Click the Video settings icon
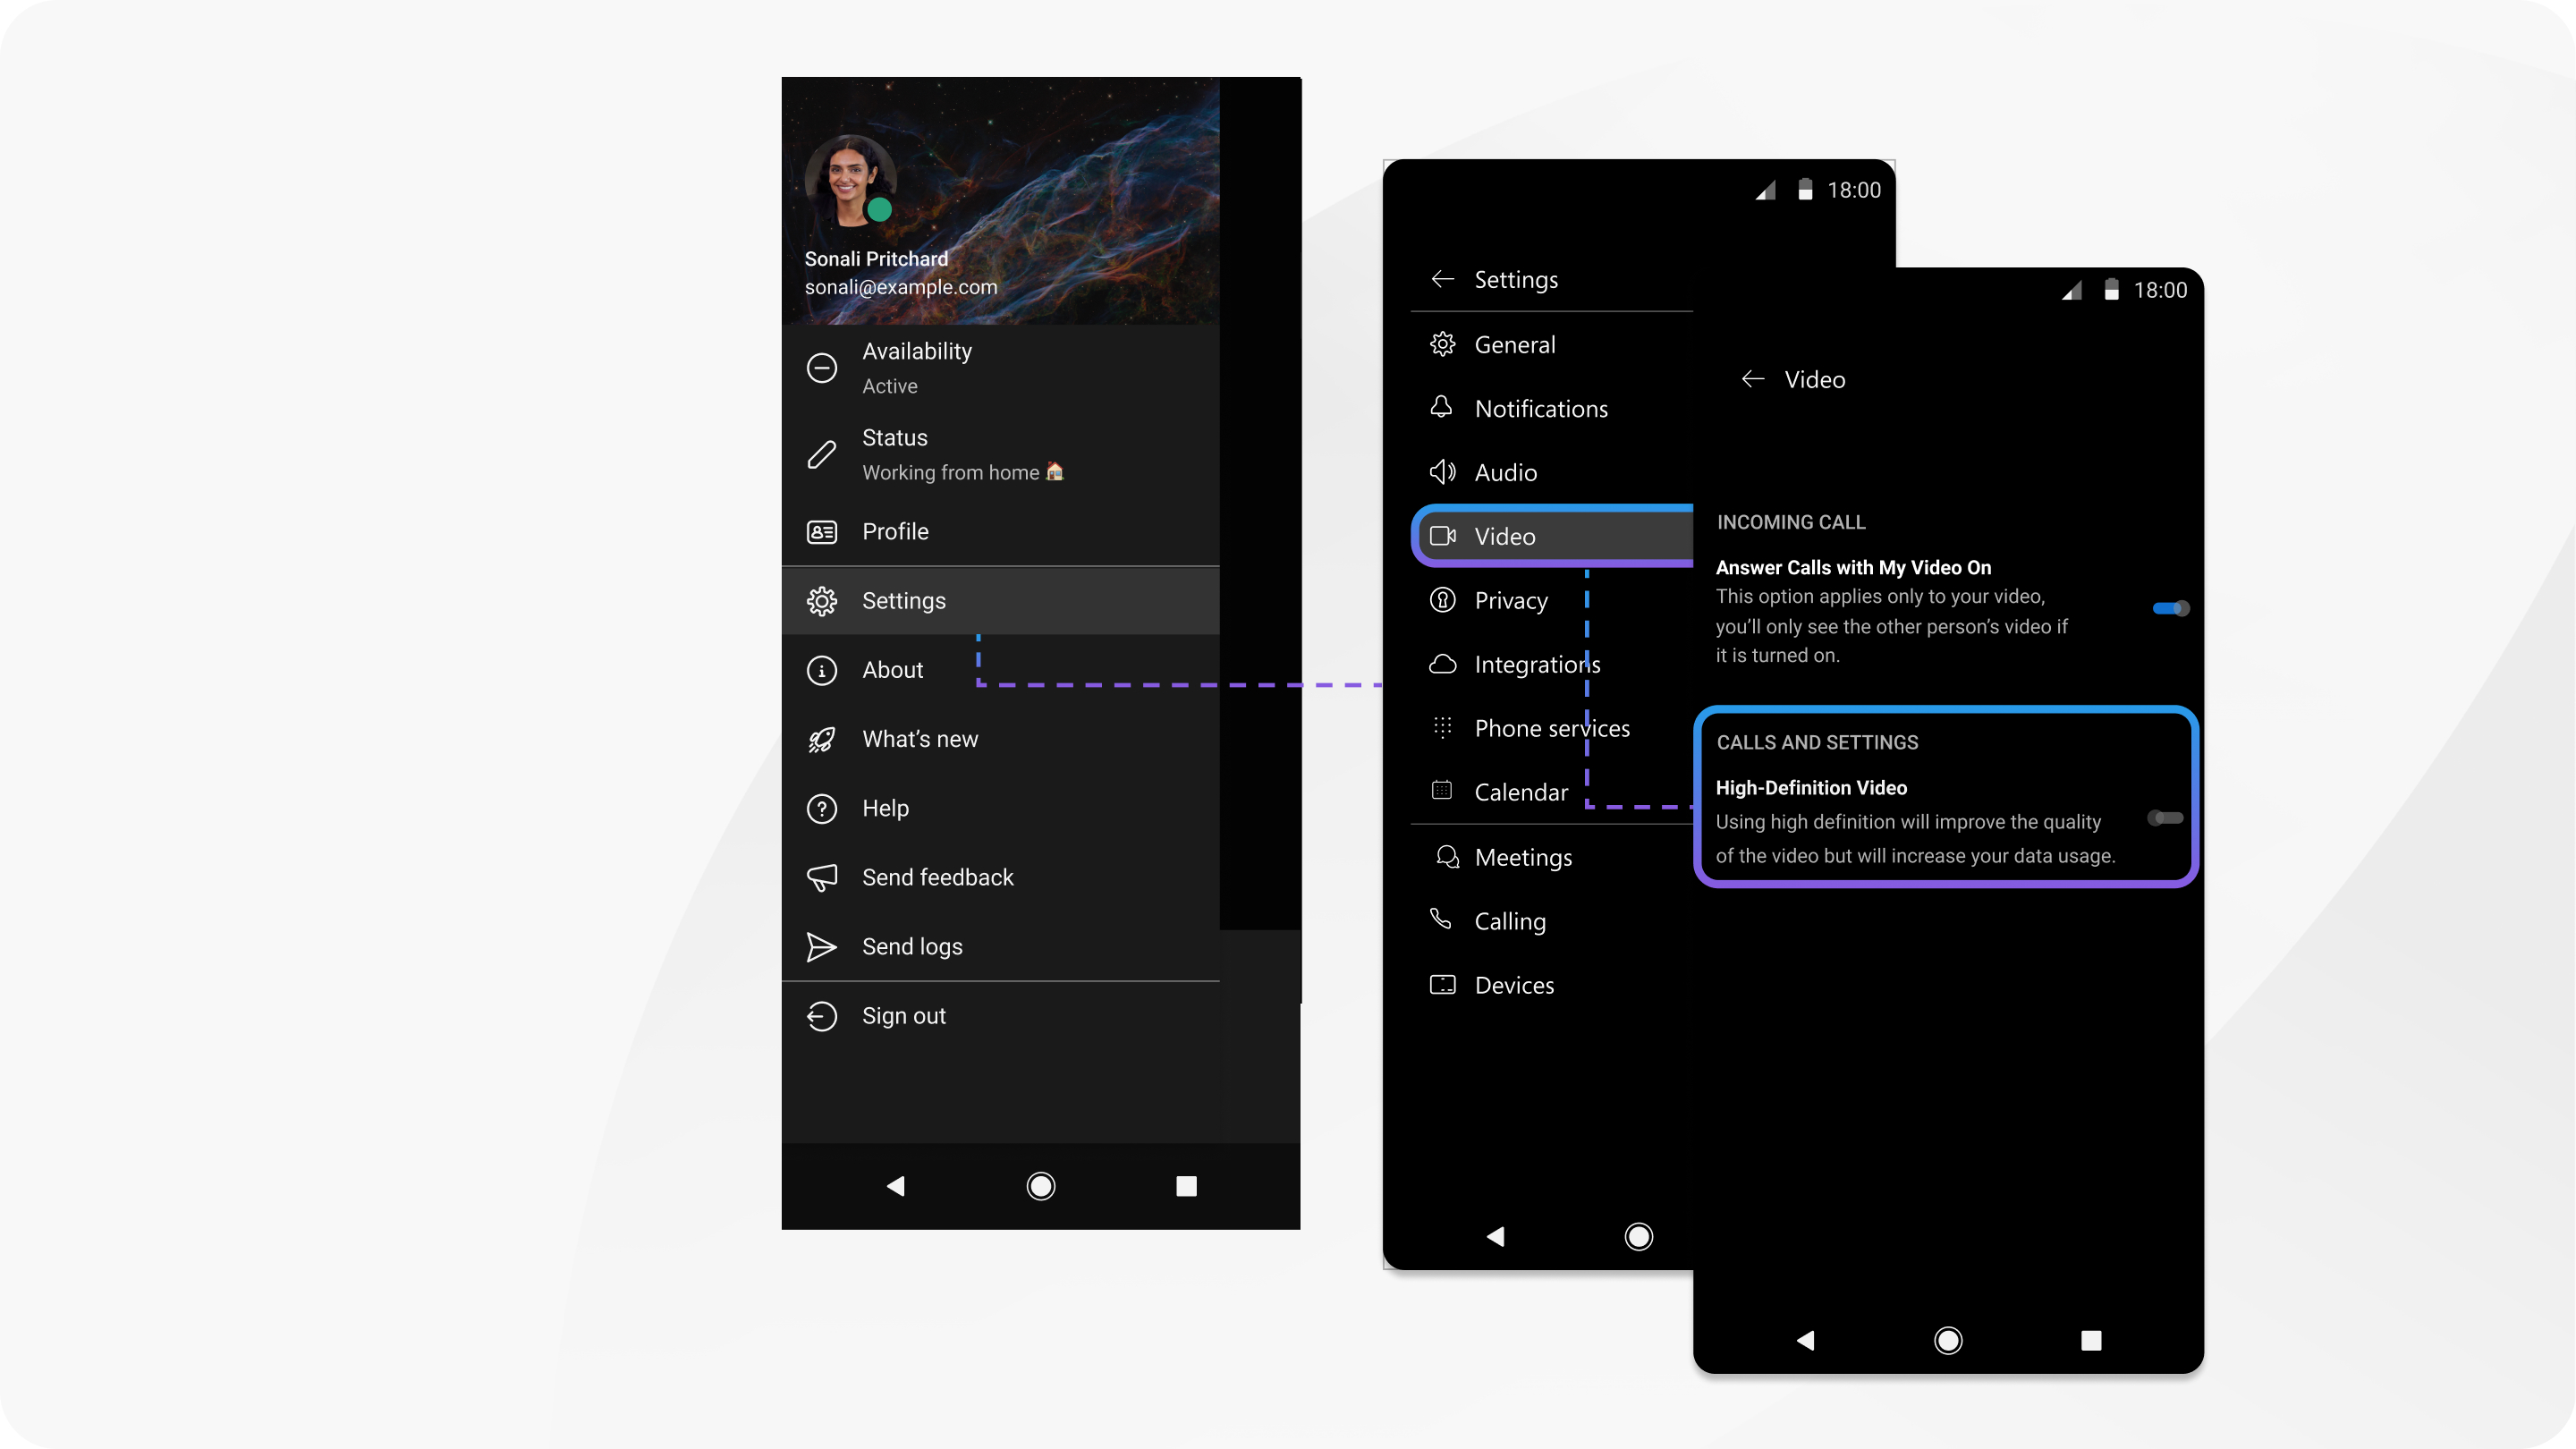The height and width of the screenshot is (1449, 2576). pos(1444,534)
